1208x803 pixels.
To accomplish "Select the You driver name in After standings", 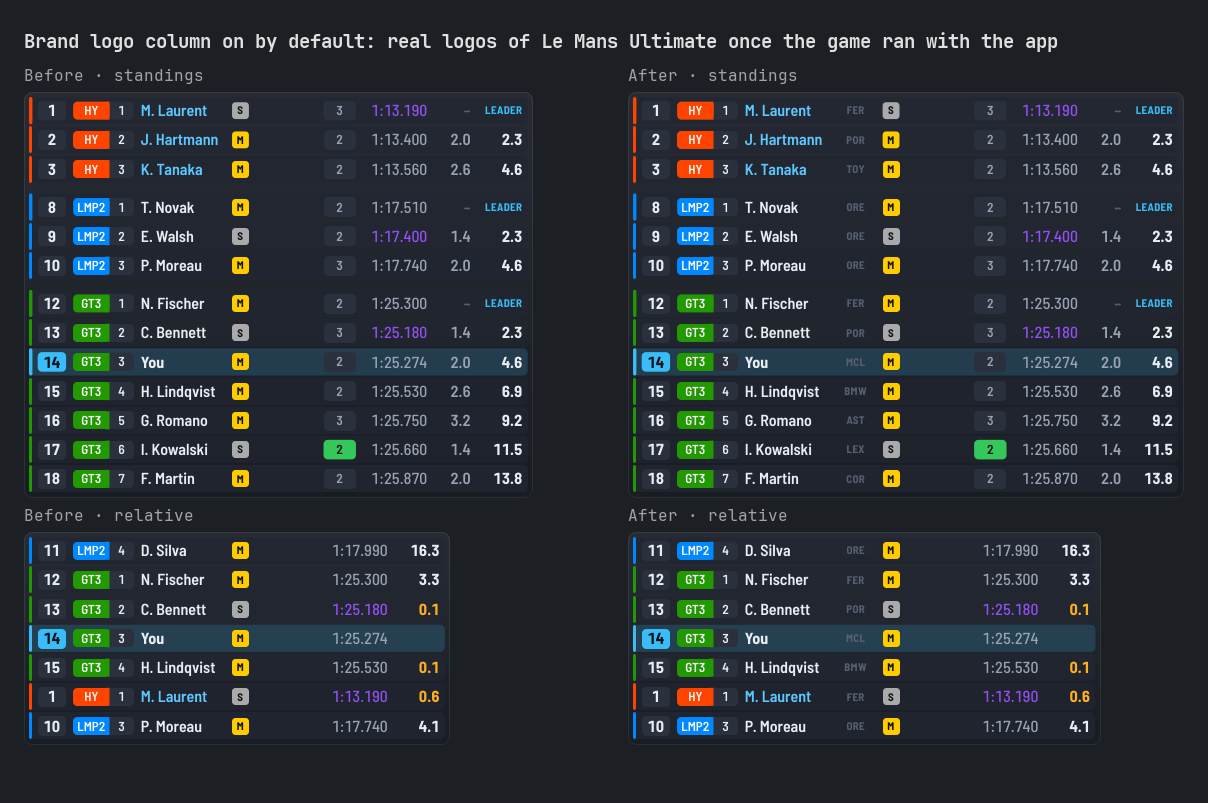I will coord(757,362).
